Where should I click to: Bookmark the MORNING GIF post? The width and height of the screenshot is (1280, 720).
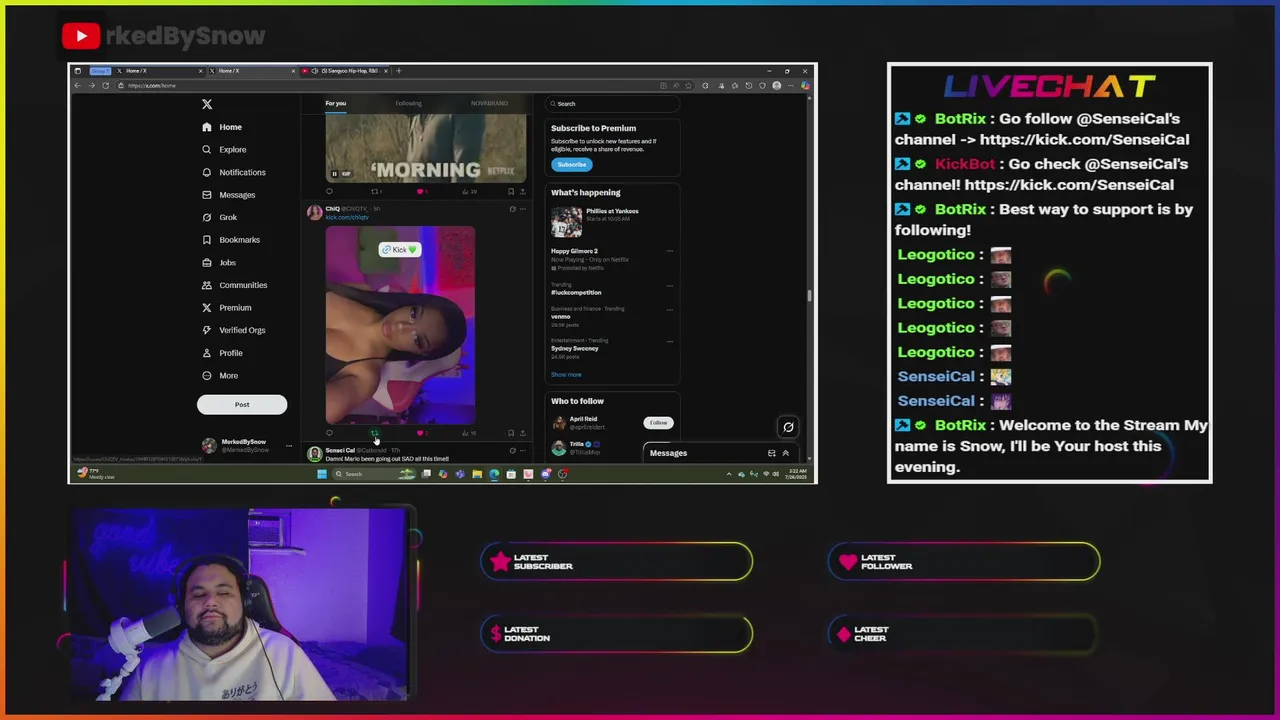tap(511, 192)
